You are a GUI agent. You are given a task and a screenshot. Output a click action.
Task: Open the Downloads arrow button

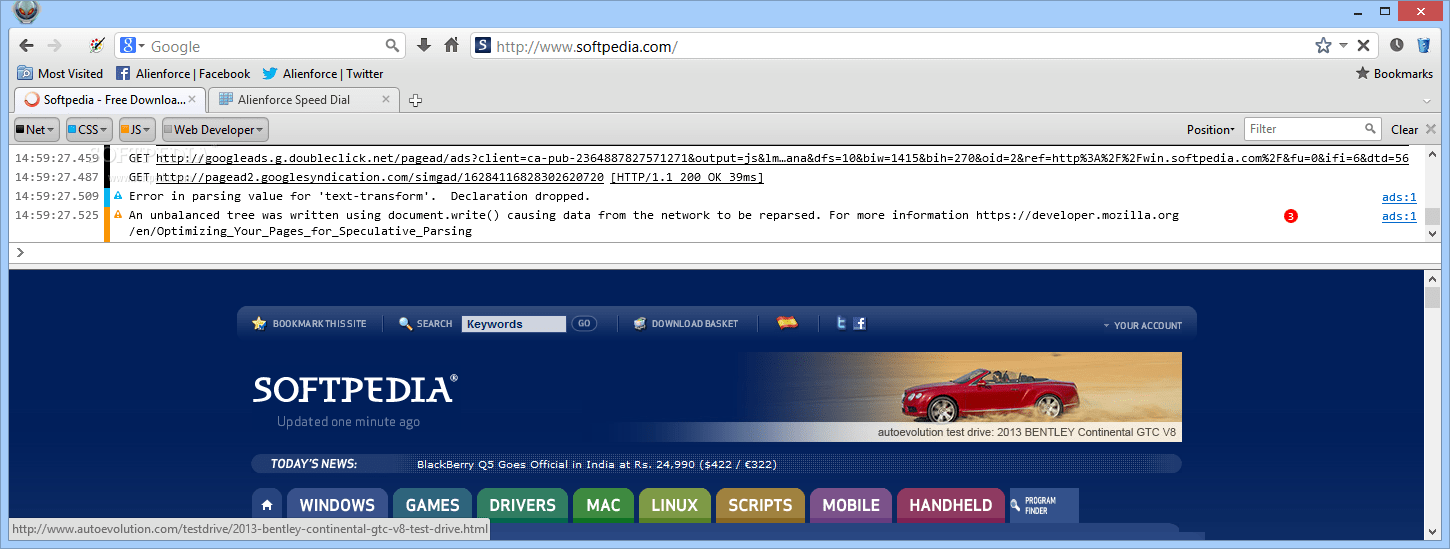pyautogui.click(x=424, y=46)
